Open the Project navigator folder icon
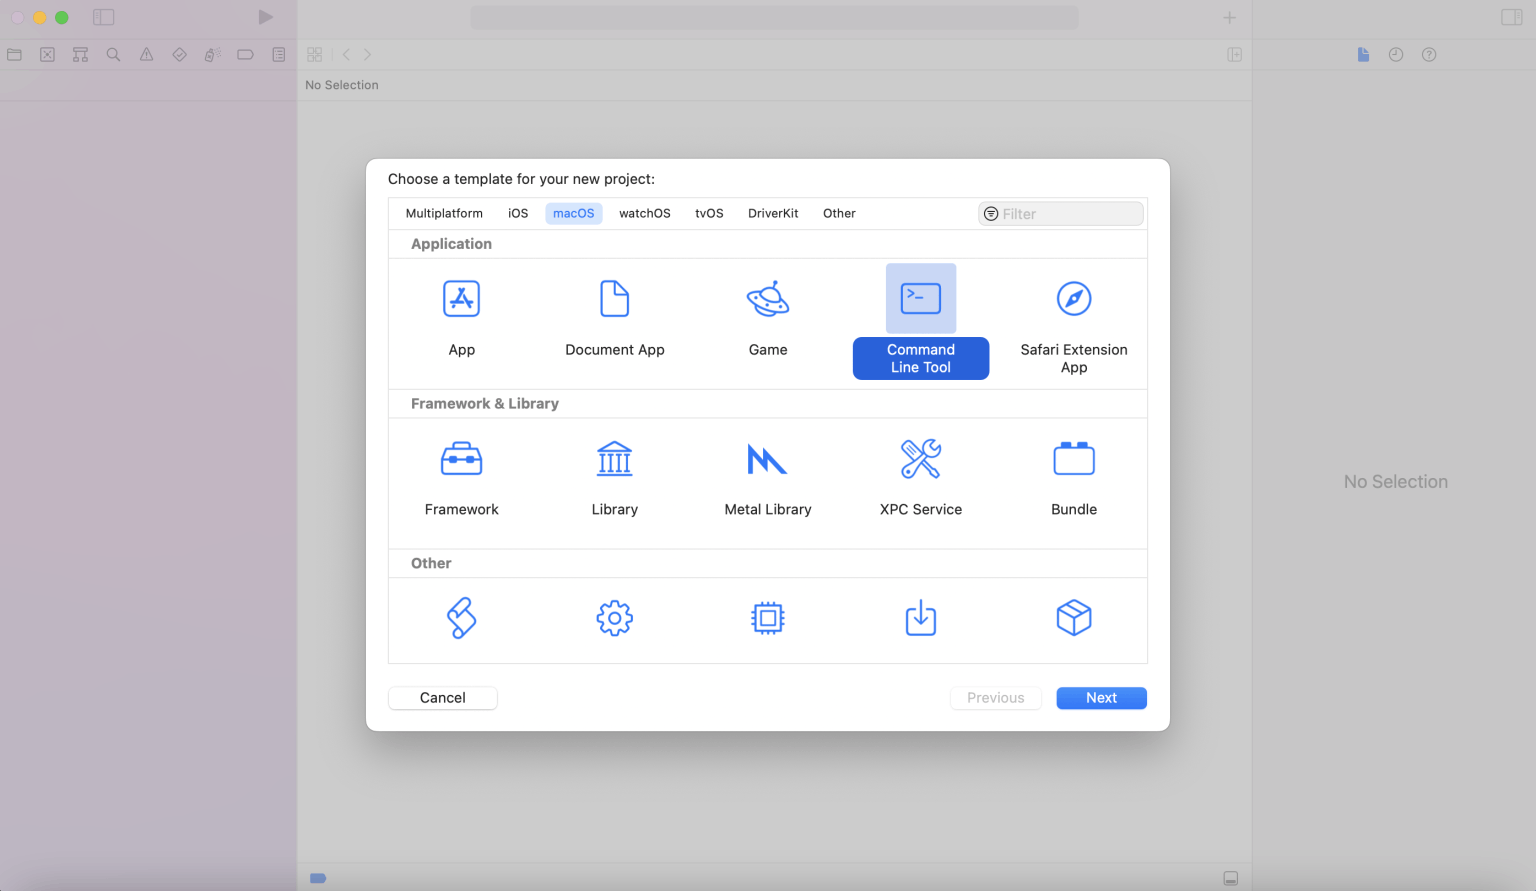1536x891 pixels. coord(14,55)
